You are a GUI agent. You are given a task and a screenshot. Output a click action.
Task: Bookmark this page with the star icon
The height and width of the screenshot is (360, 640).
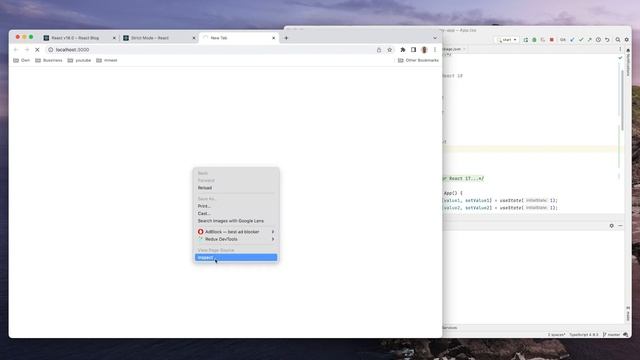click(389, 50)
